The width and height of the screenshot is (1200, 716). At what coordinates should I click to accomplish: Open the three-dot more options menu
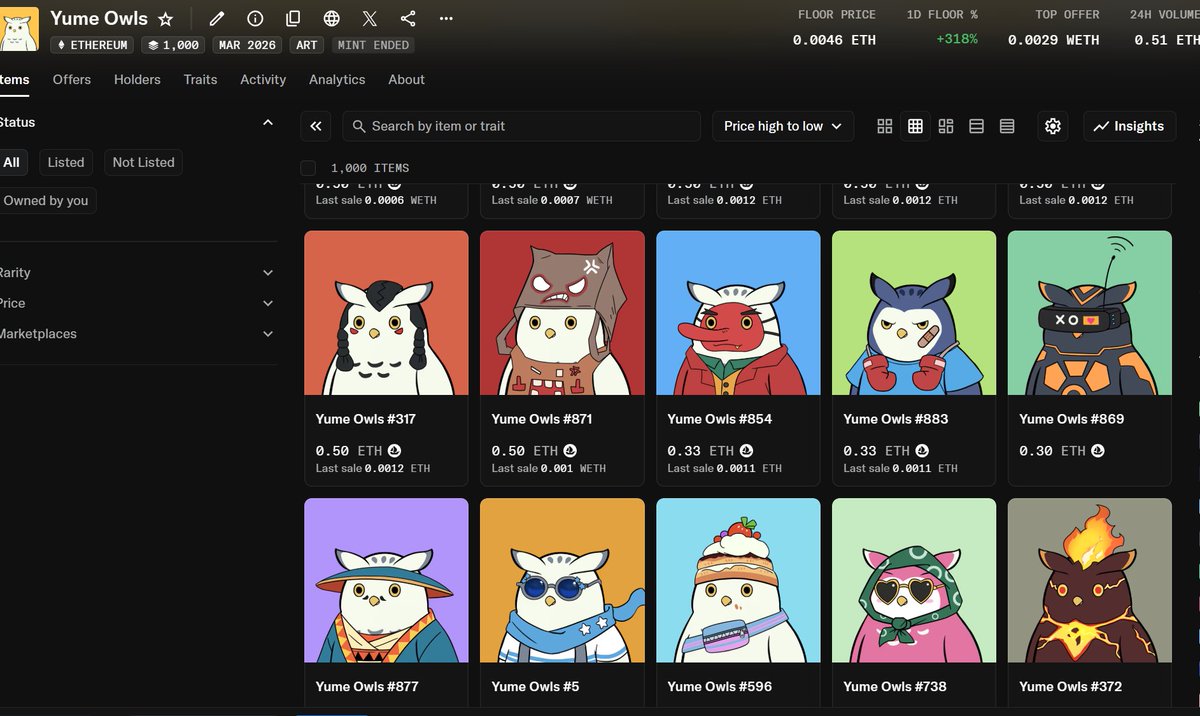(x=446, y=19)
